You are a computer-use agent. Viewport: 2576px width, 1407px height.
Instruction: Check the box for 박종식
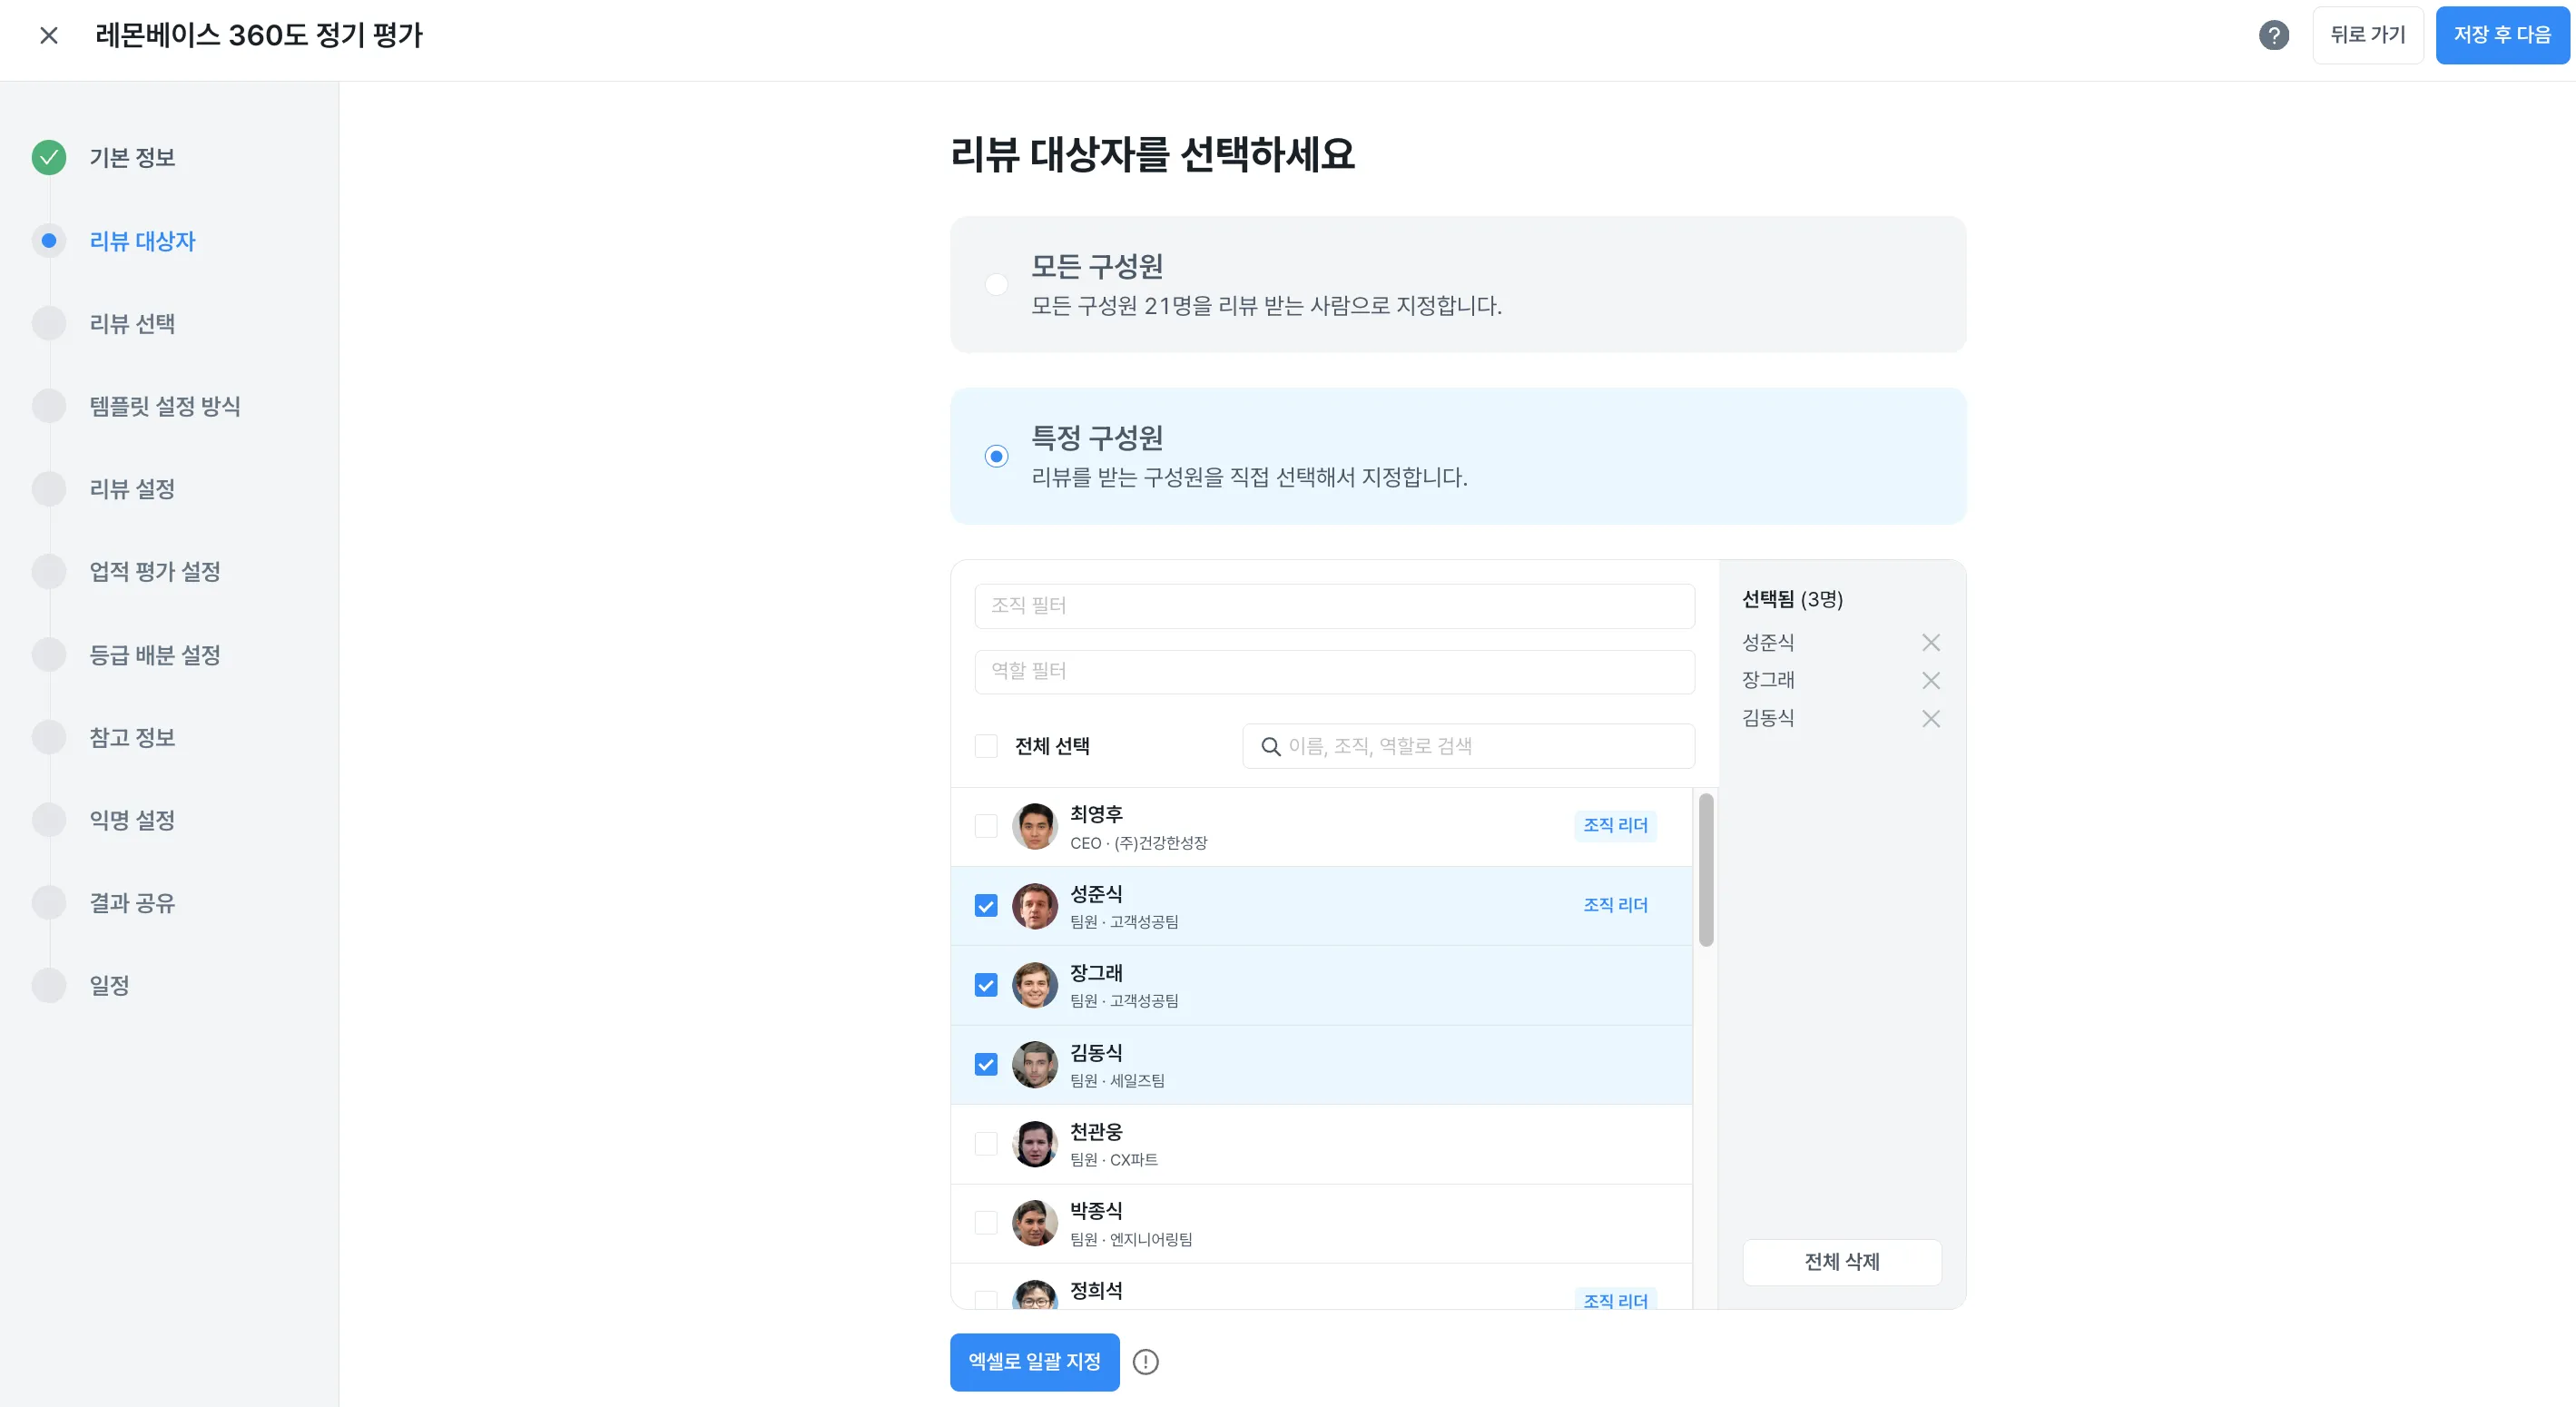pos(986,1222)
